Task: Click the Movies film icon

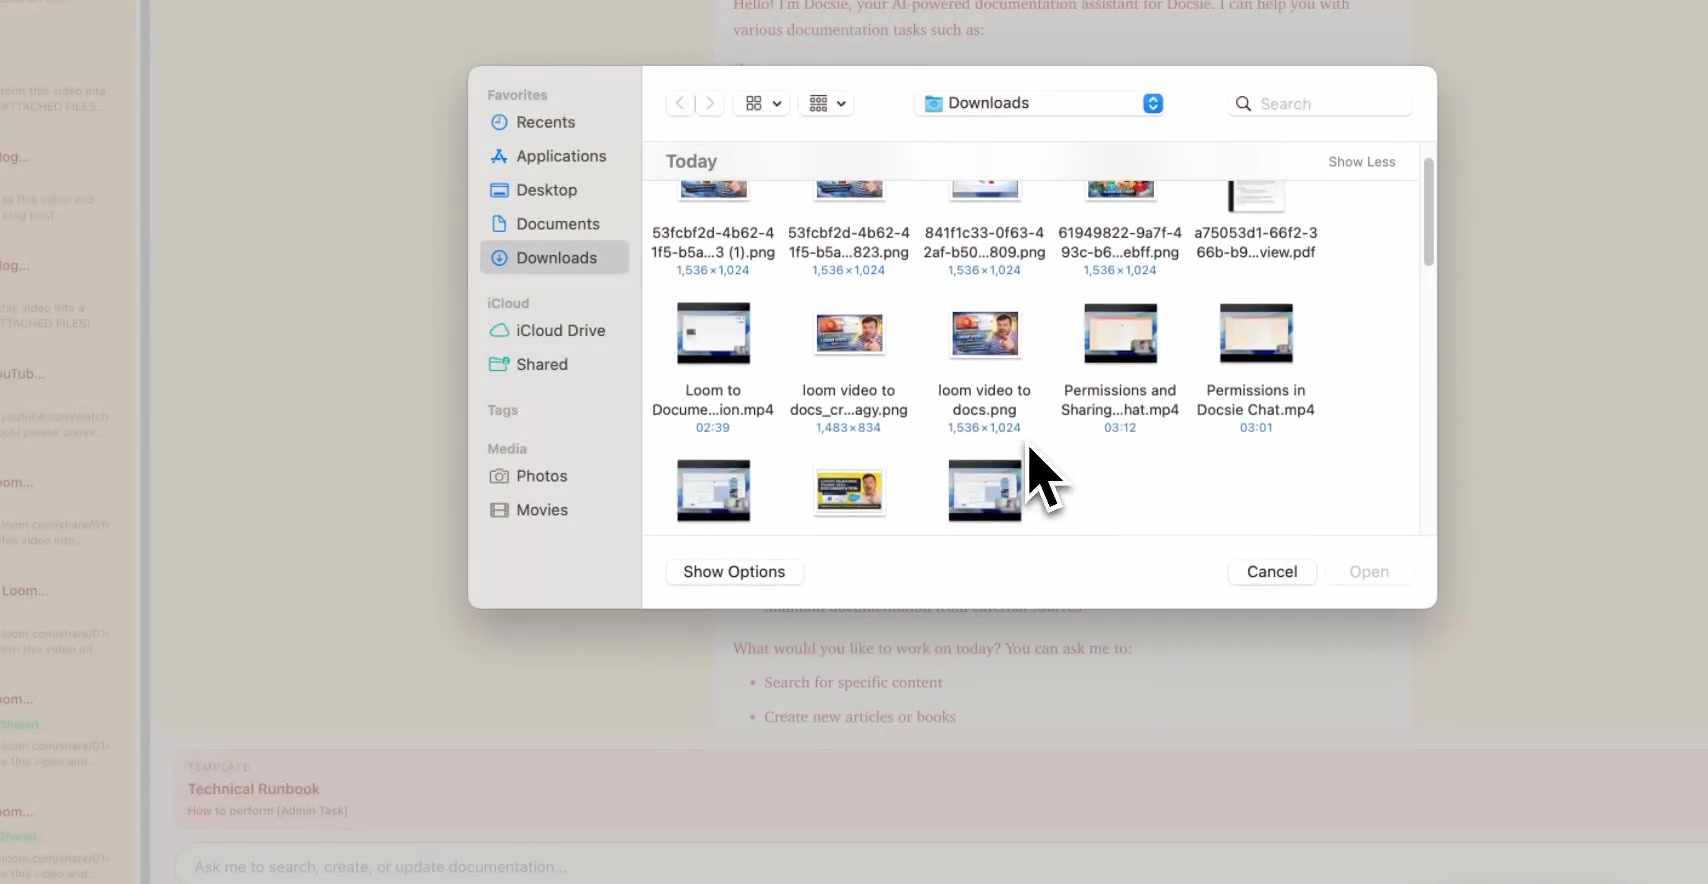Action: (499, 510)
